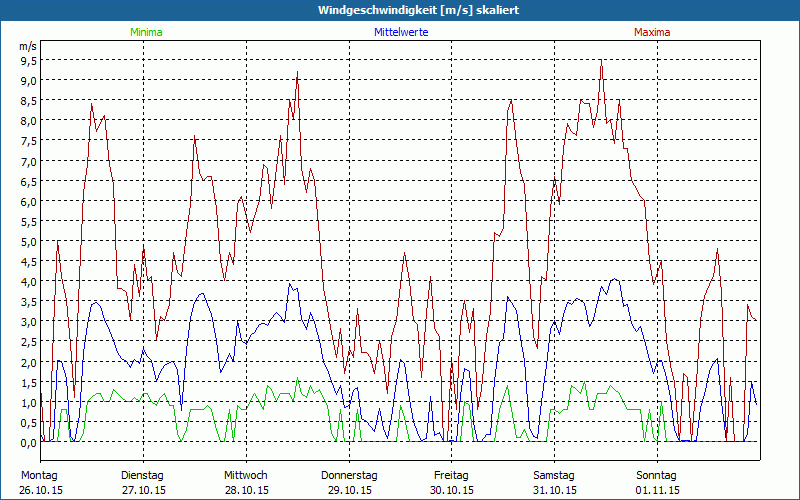Click the 0,0 y-axis value
This screenshot has width=800, height=500.
pos(29,443)
